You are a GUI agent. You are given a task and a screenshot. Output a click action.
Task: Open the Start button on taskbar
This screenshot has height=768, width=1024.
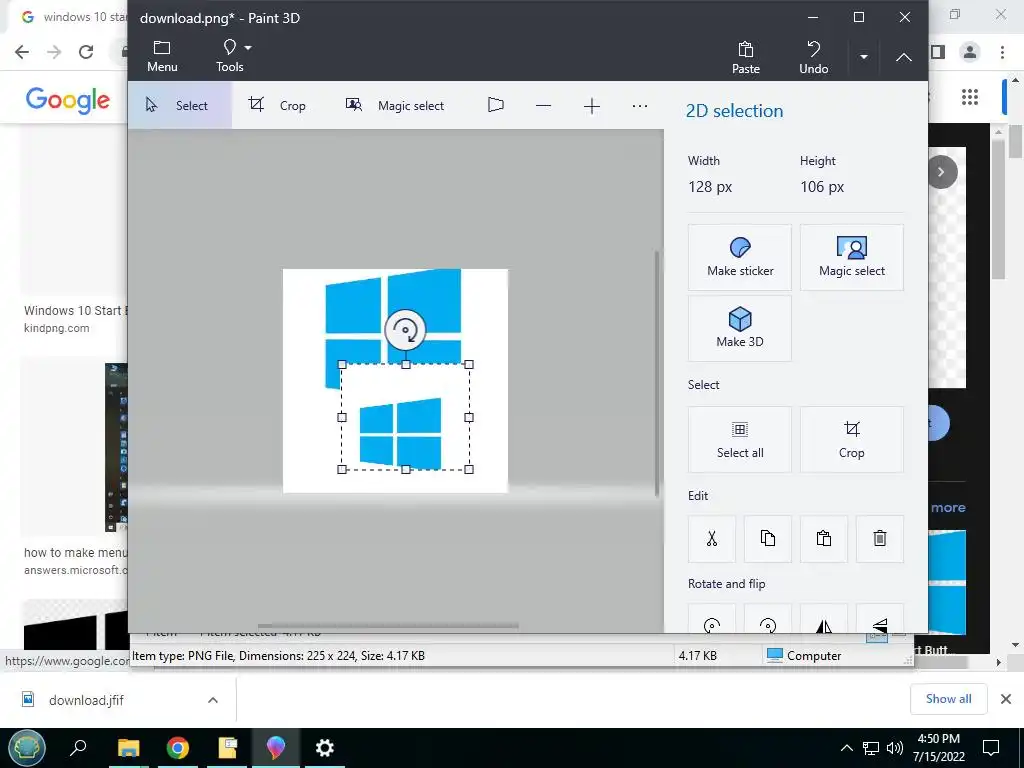[x=27, y=748]
